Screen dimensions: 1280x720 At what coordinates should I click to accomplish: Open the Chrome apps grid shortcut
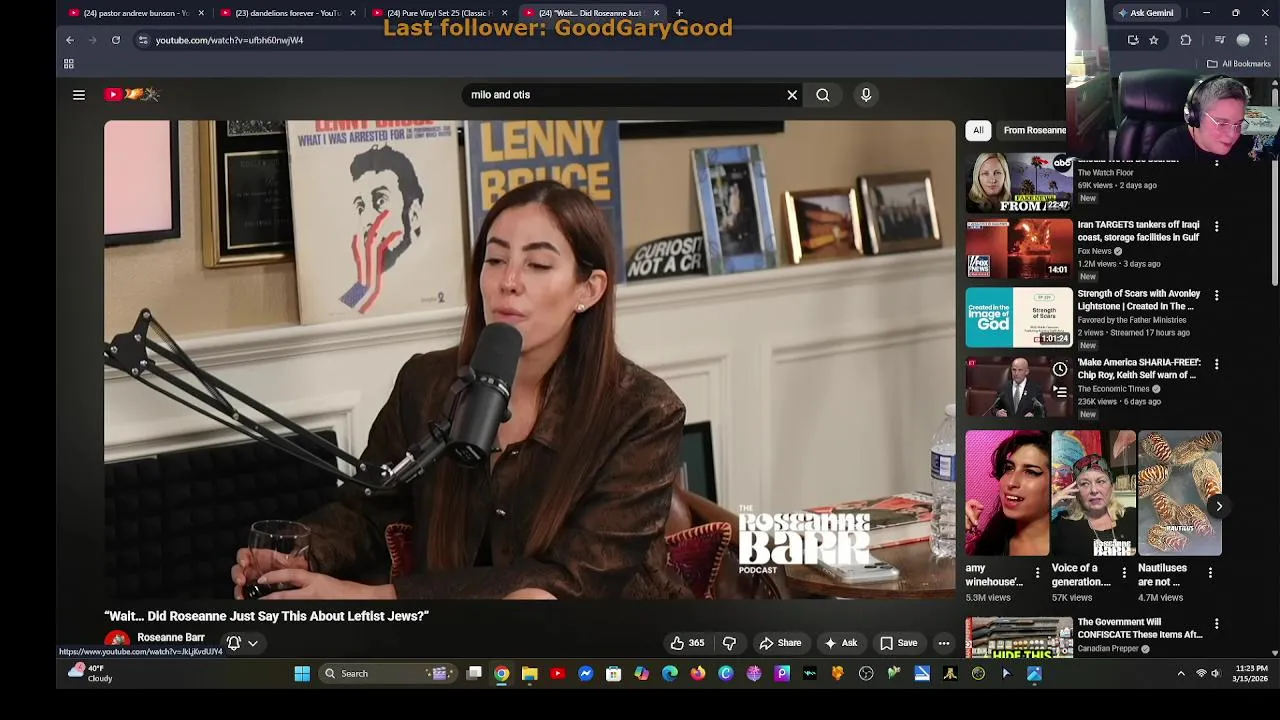pos(69,64)
